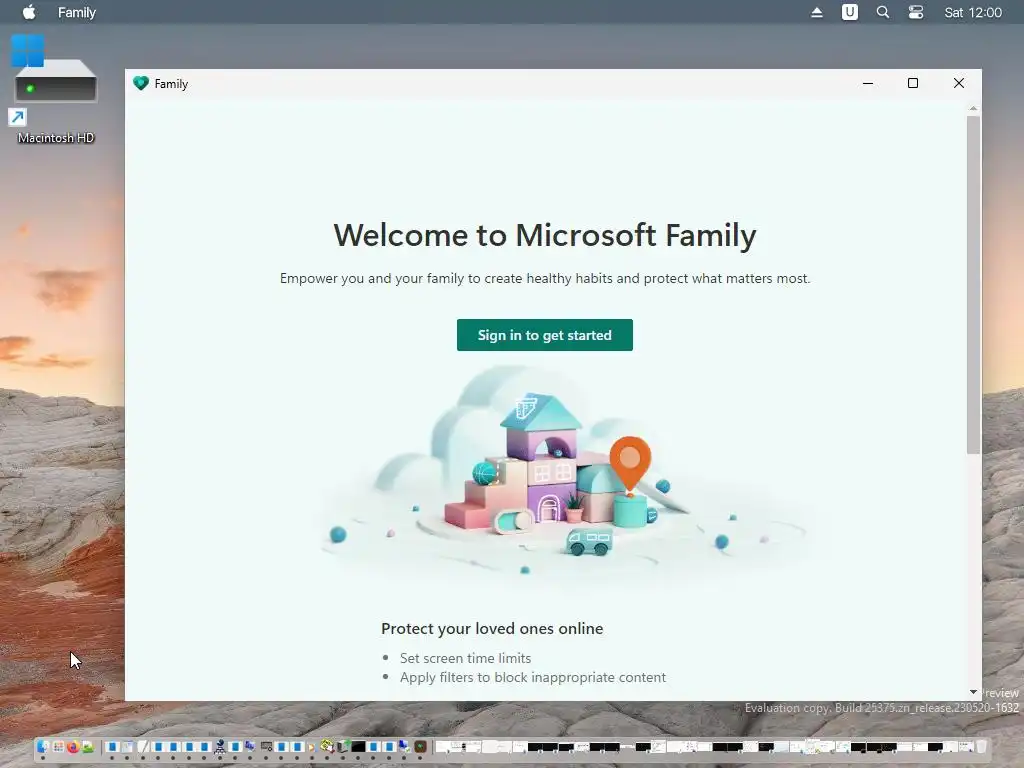Open Control Center toggles icon
Image resolution: width=1024 pixels, height=768 pixels.
(x=916, y=12)
